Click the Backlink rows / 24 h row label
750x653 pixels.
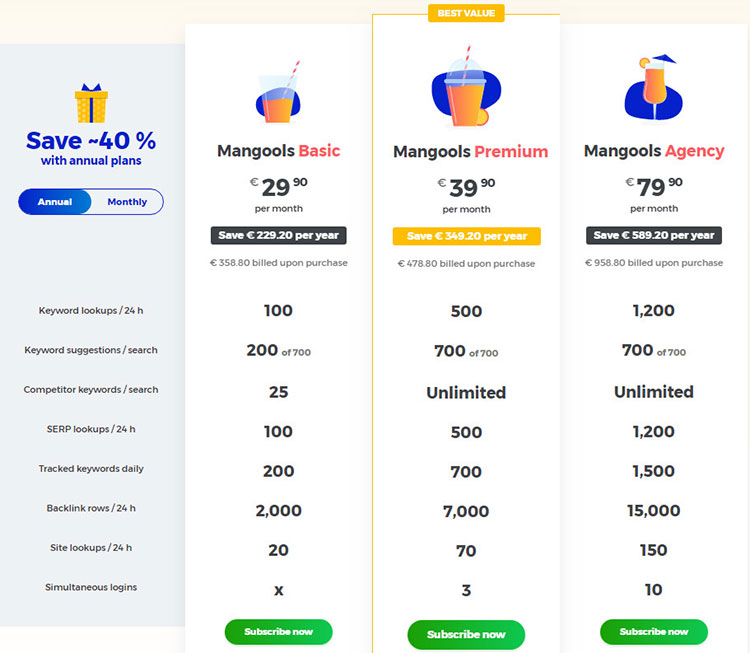[91, 508]
